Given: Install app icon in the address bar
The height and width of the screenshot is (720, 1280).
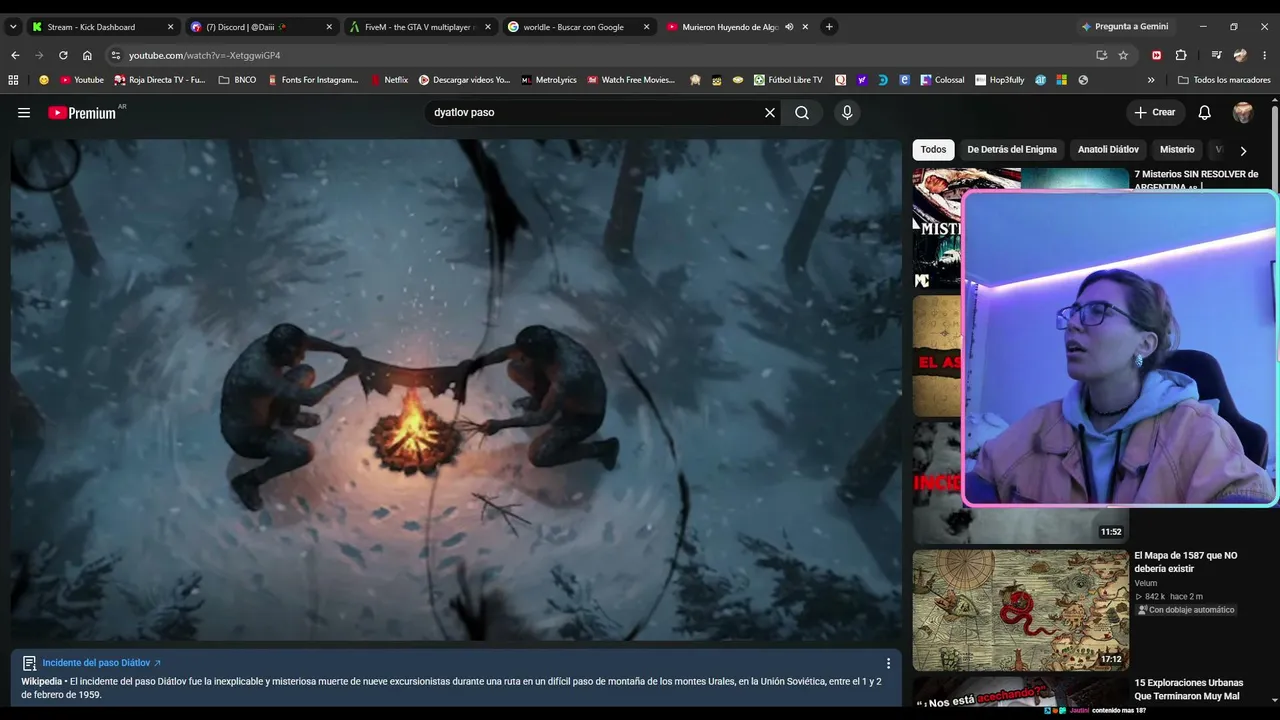Looking at the screenshot, I should coord(1101,56).
